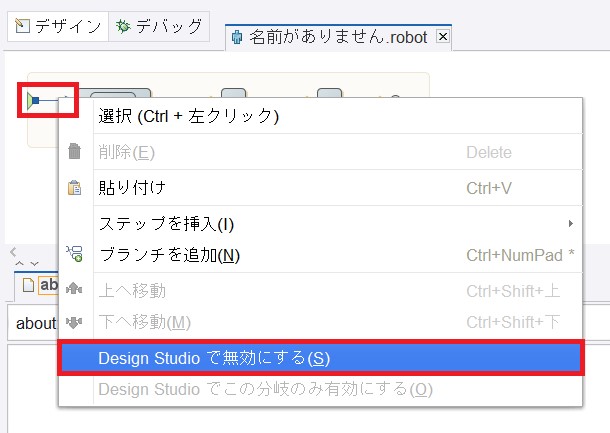Click the move-down arrow icon beside 下へ移動
Screen dimensions: 610x433
[74, 322]
